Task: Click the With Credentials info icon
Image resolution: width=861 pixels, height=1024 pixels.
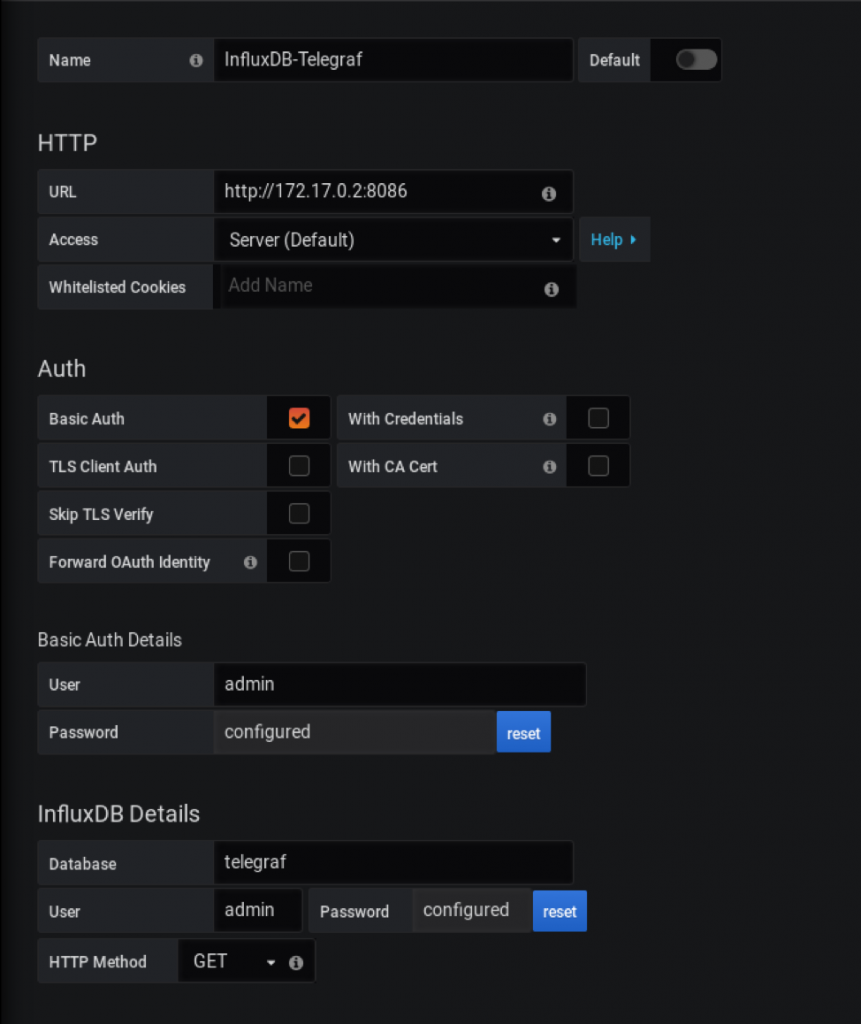Action: point(549,419)
